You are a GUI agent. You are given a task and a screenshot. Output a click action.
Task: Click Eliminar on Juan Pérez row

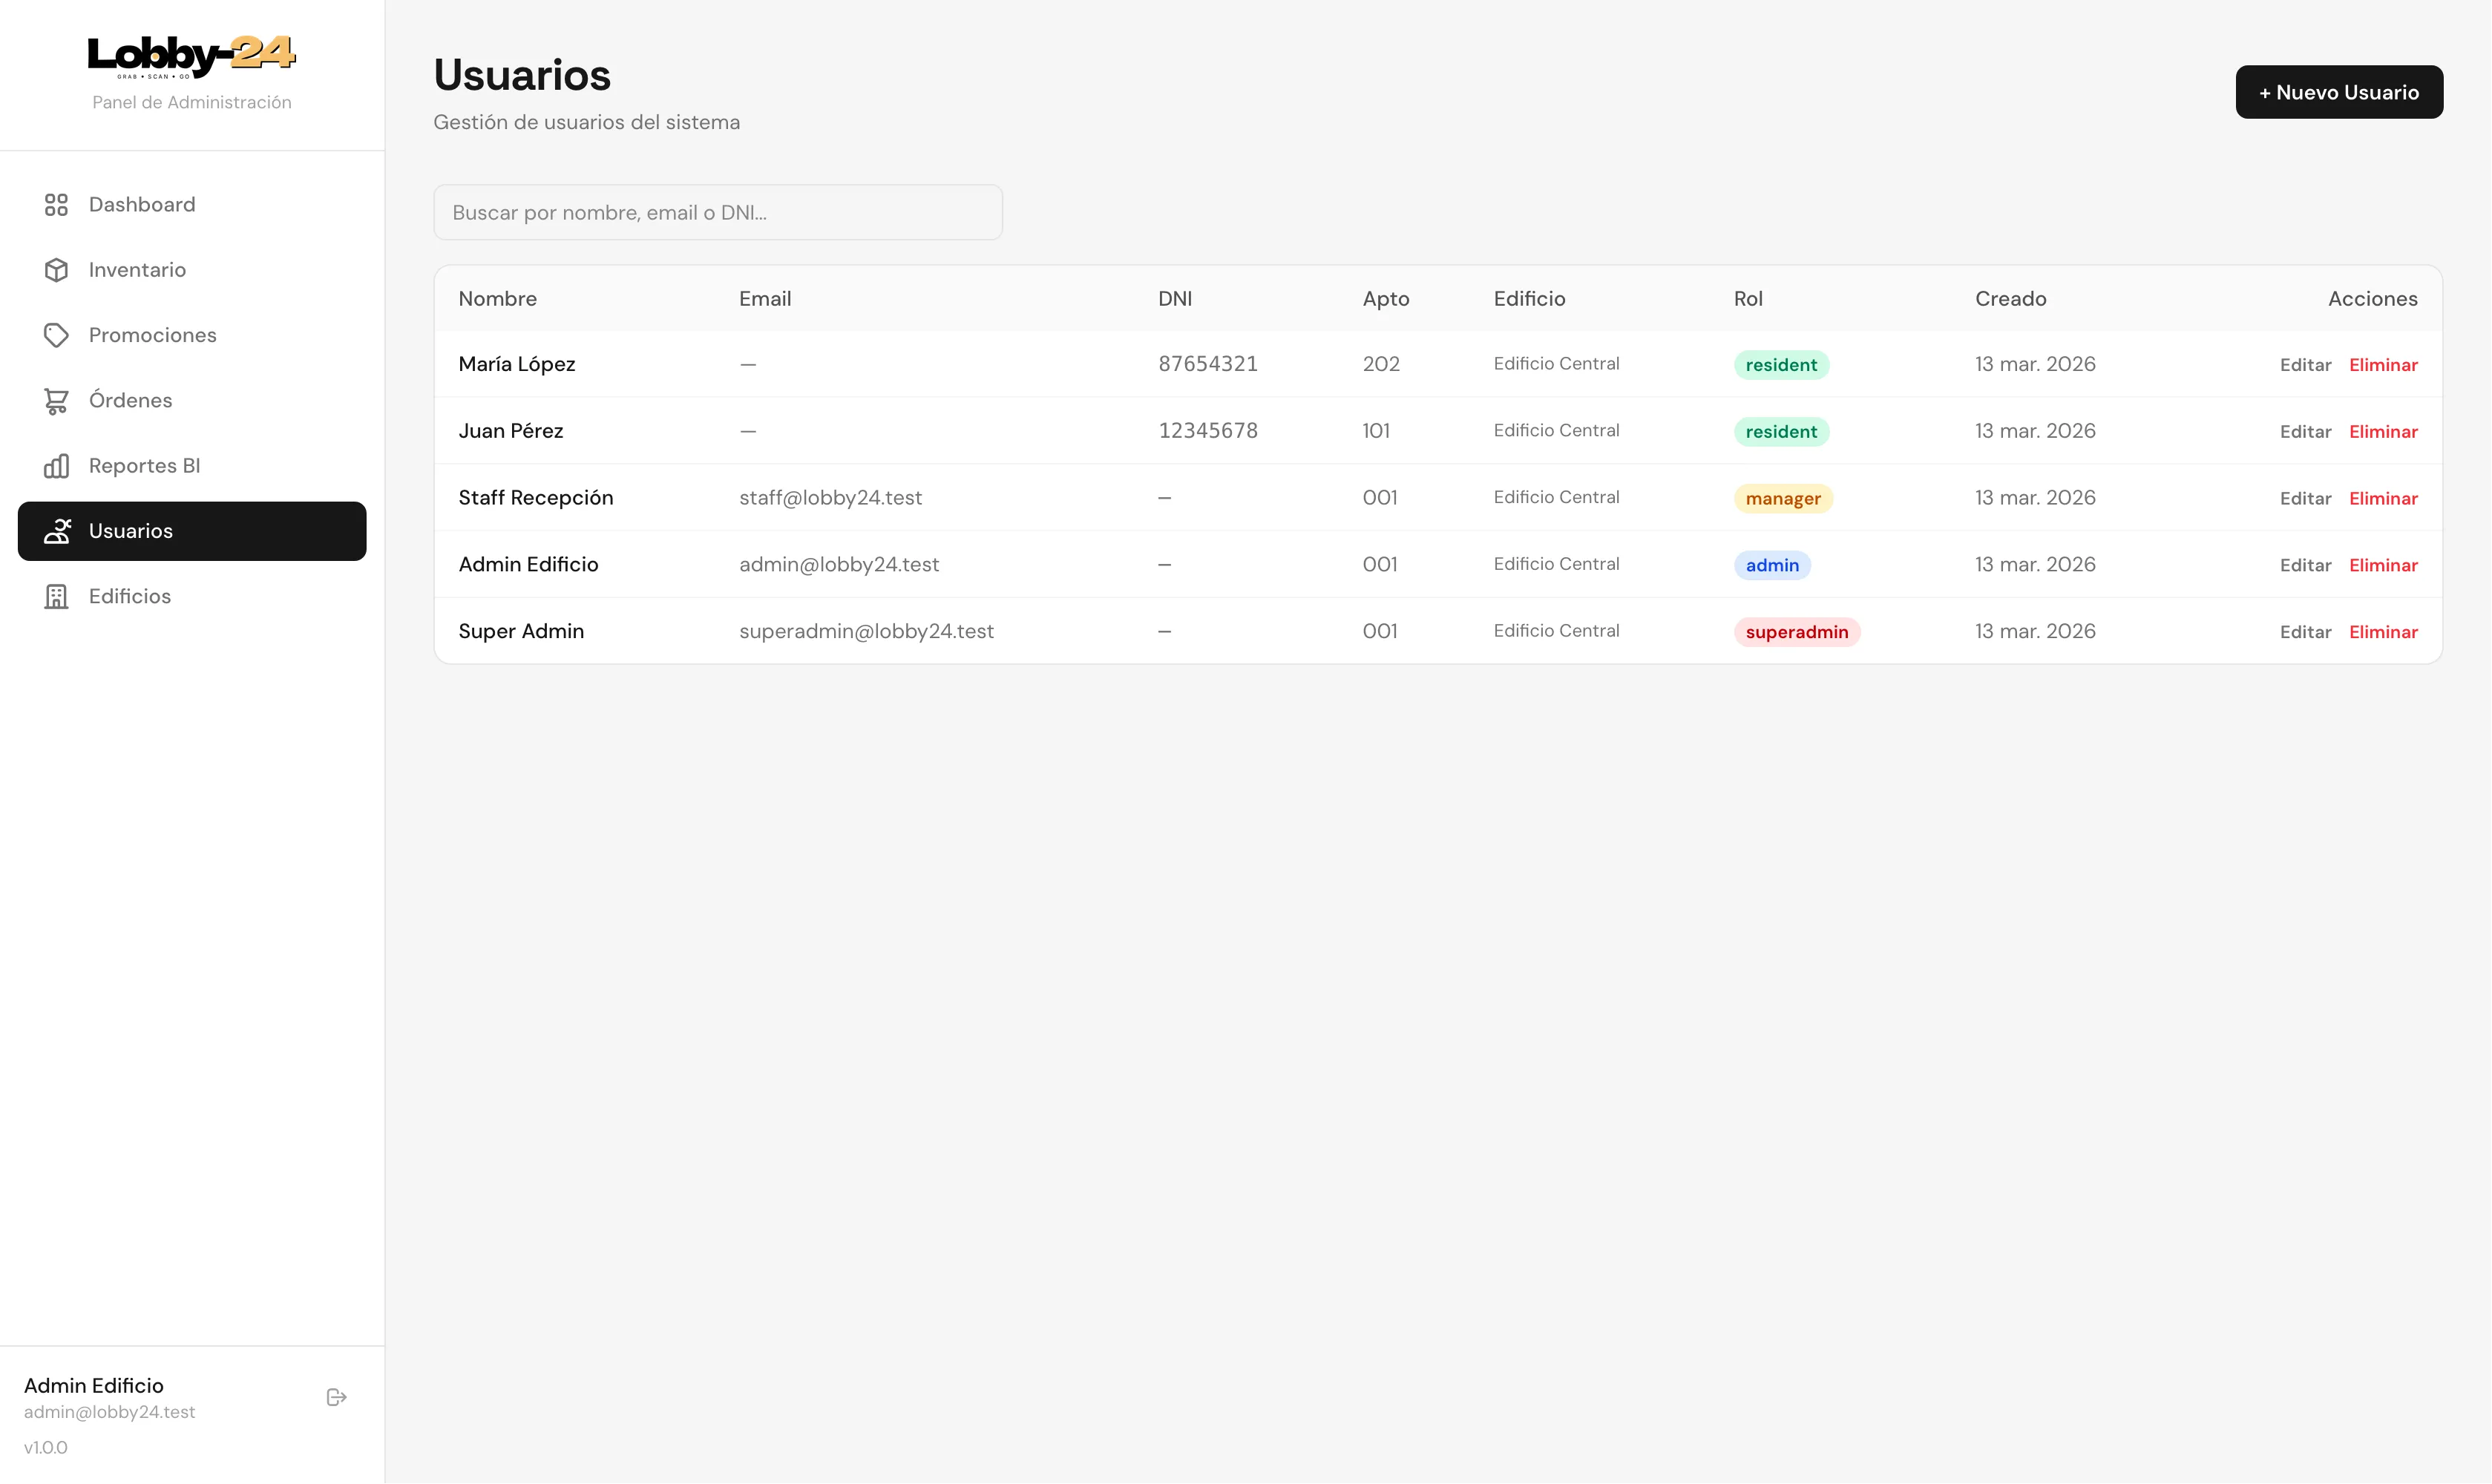coord(2383,431)
